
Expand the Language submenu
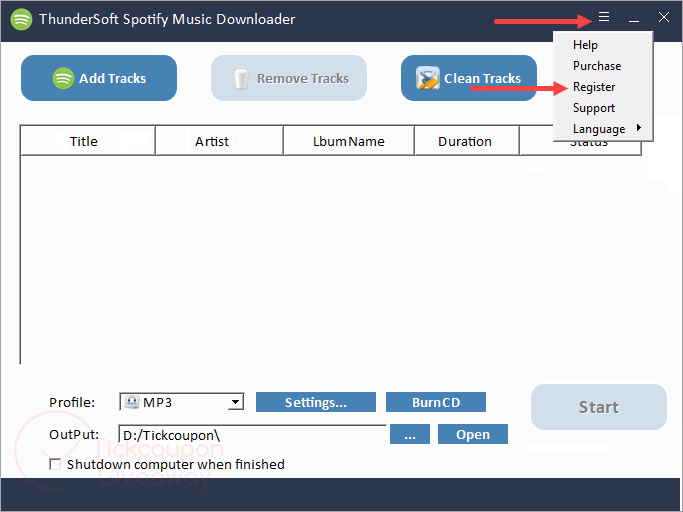click(603, 129)
